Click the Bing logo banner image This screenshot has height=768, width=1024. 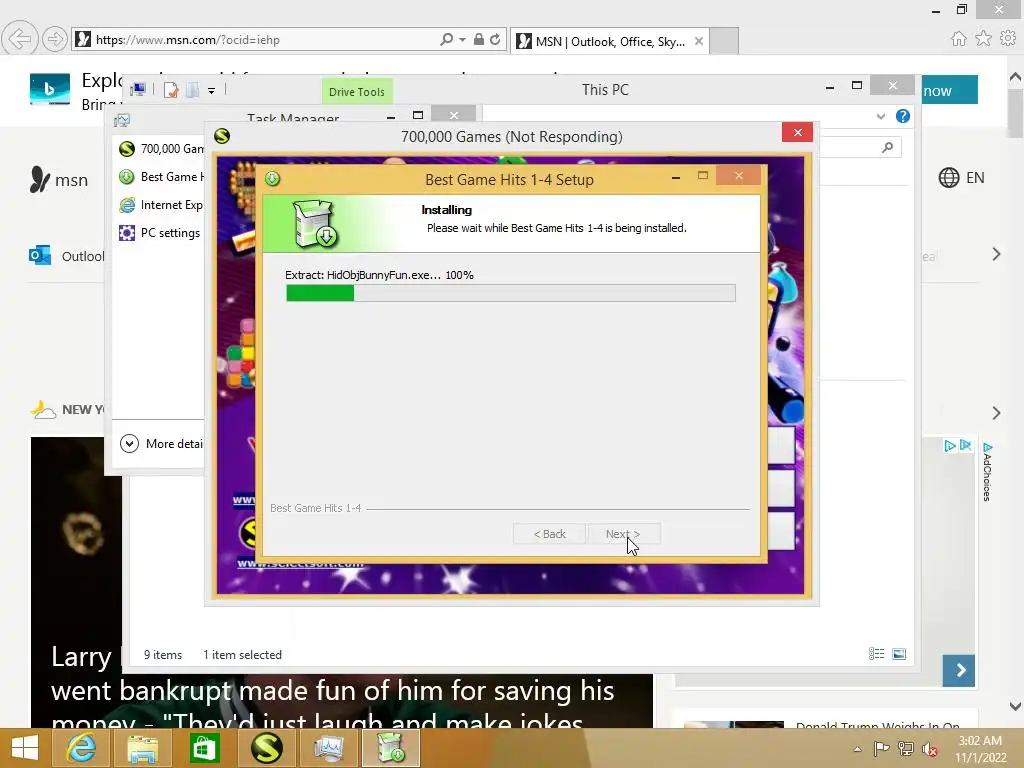50,89
